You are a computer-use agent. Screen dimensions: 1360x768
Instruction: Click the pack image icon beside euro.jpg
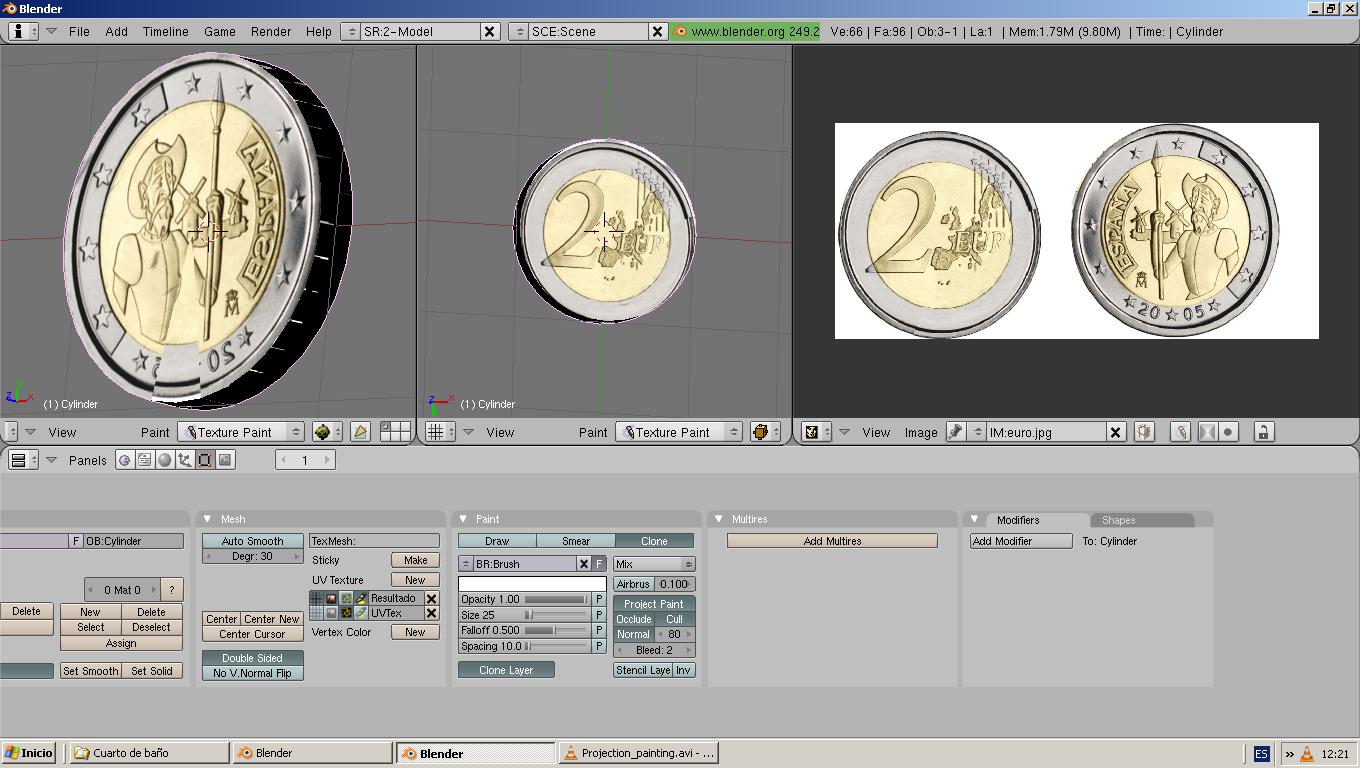tap(1143, 432)
